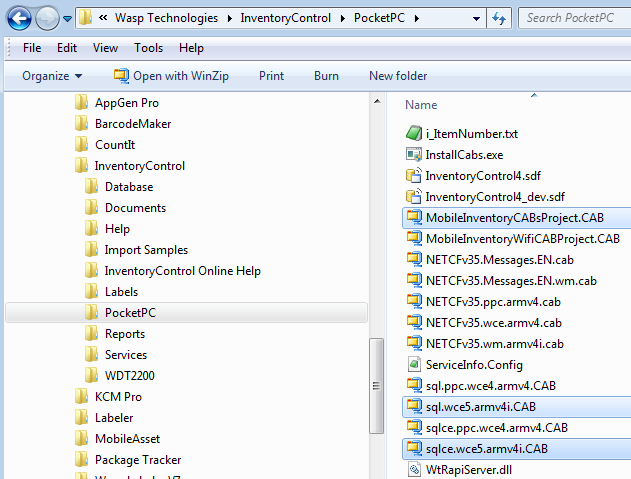
Task: Select the Labeler folder
Action: [114, 418]
